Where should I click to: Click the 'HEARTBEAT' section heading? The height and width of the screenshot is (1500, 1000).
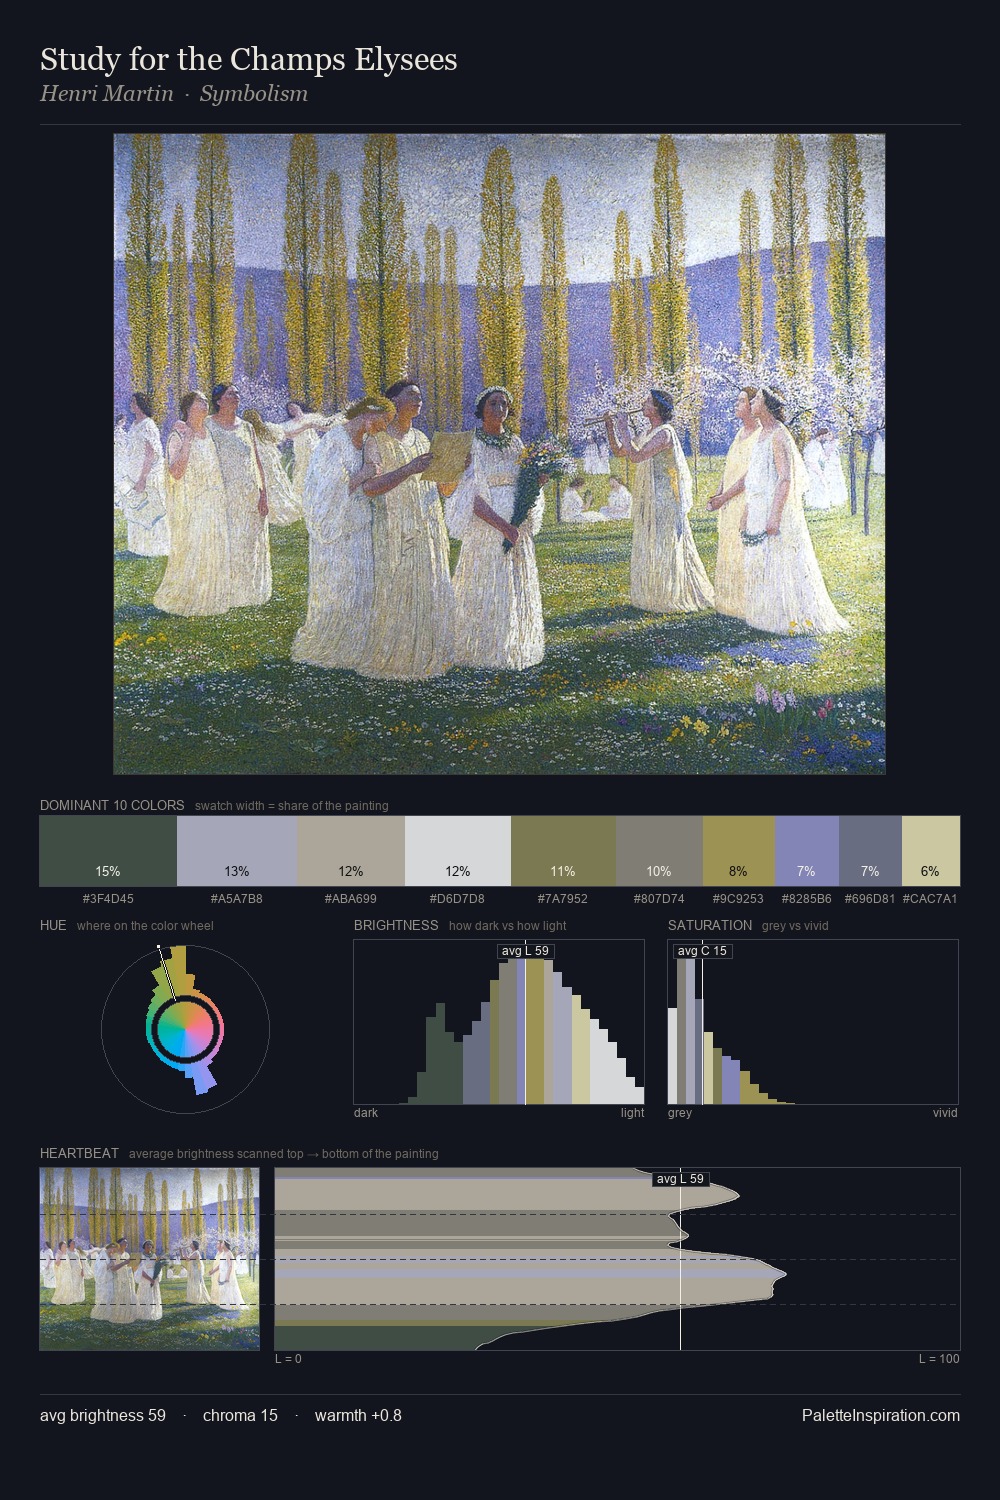79,1153
